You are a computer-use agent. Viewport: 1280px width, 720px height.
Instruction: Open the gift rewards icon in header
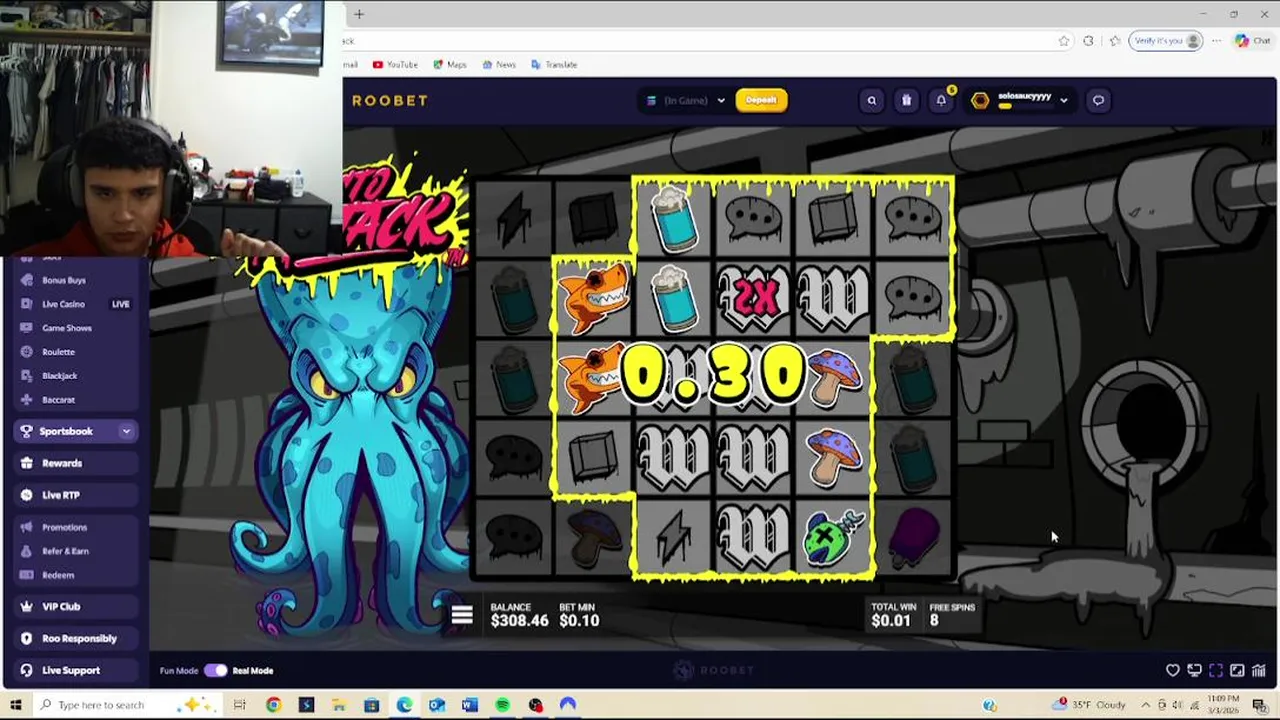[906, 100]
